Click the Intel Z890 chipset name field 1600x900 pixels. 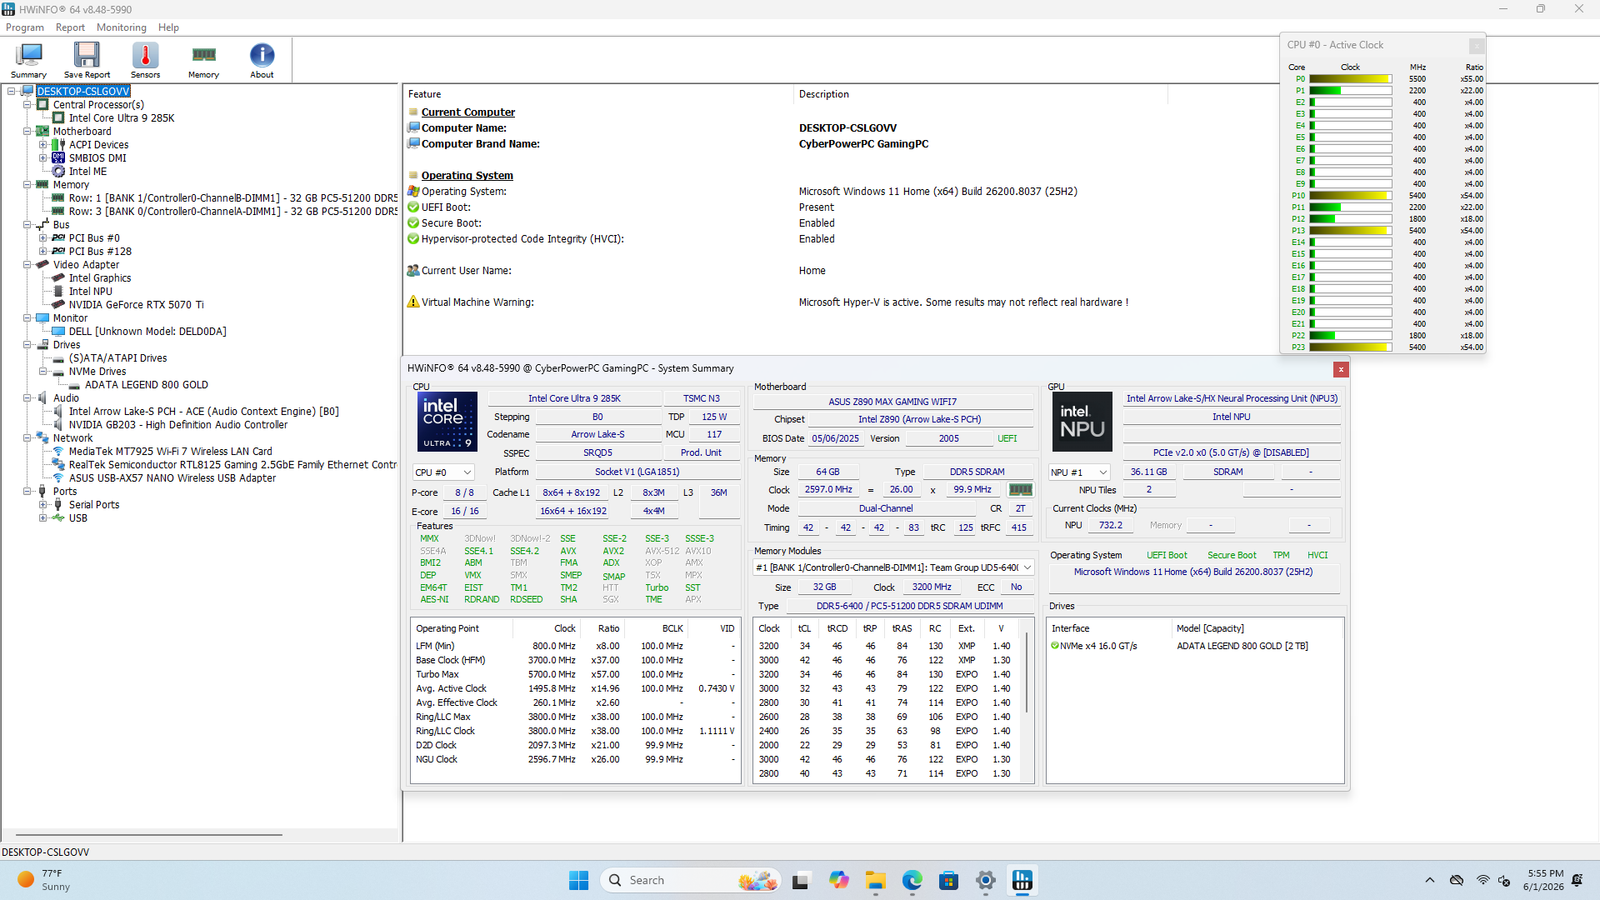click(x=919, y=419)
